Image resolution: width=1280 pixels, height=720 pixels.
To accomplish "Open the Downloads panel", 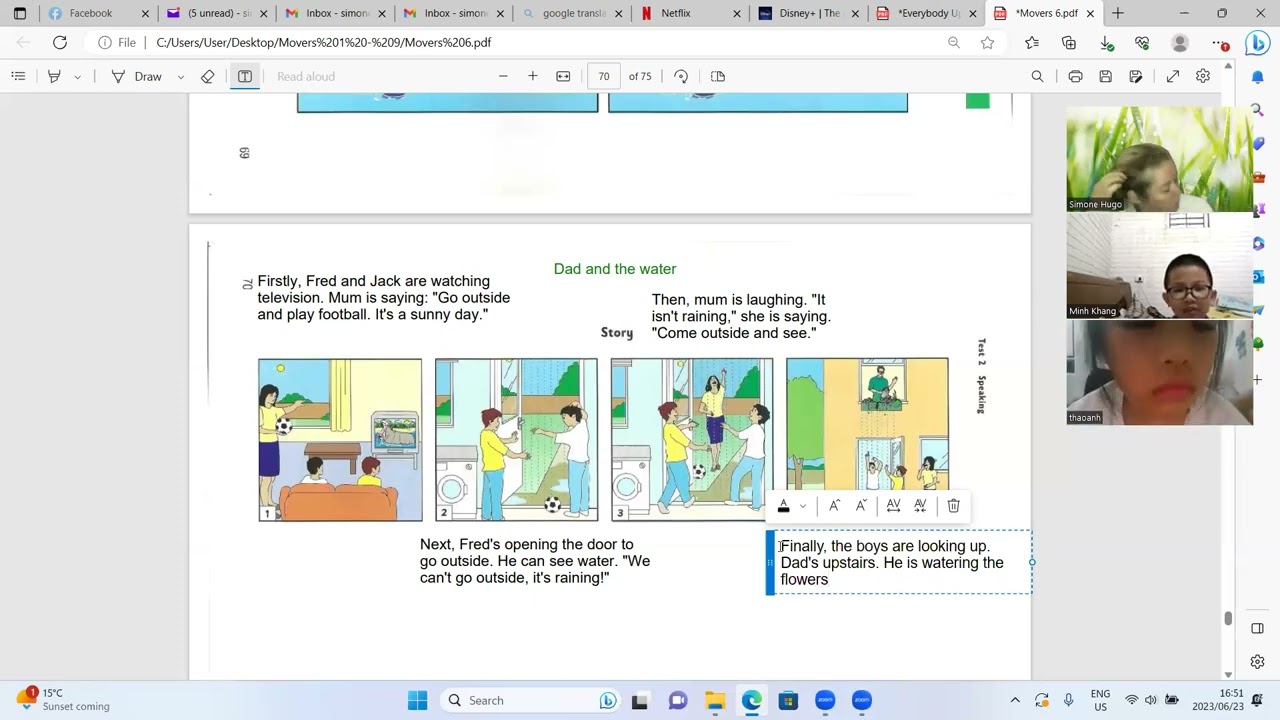I will [1106, 43].
